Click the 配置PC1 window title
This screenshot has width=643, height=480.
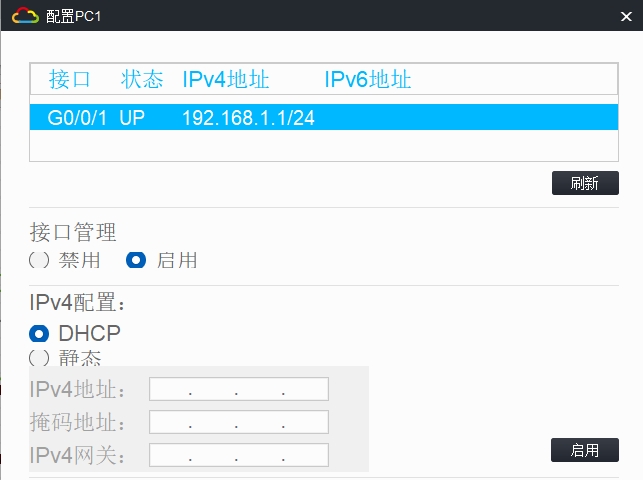(x=73, y=16)
